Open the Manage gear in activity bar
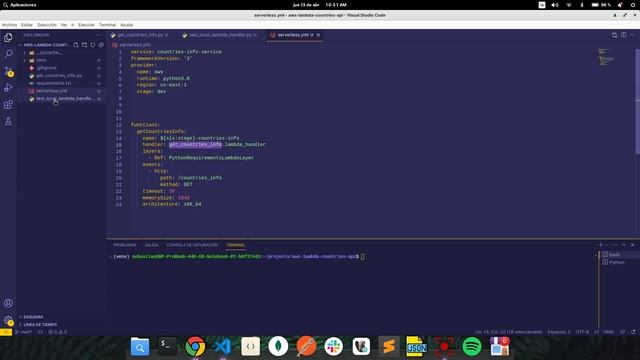Viewport: 640px width, 360px height. point(8,321)
